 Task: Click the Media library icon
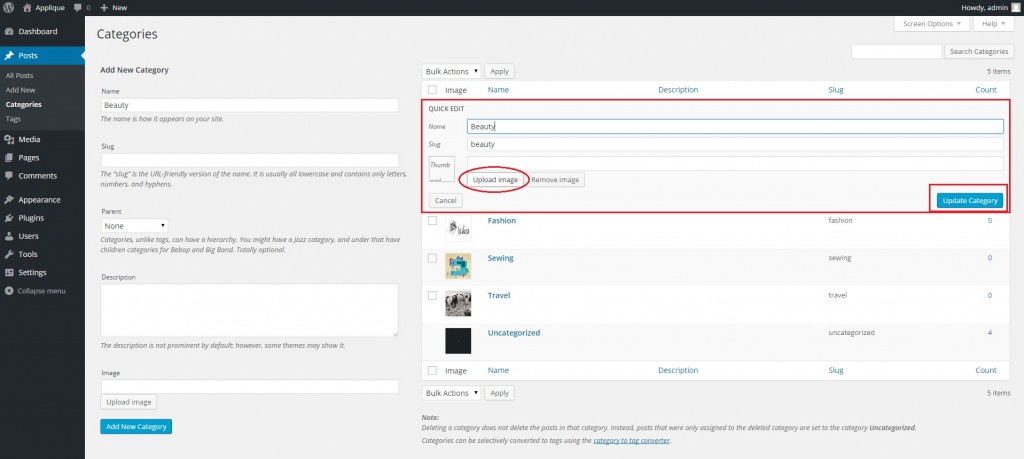[9, 139]
